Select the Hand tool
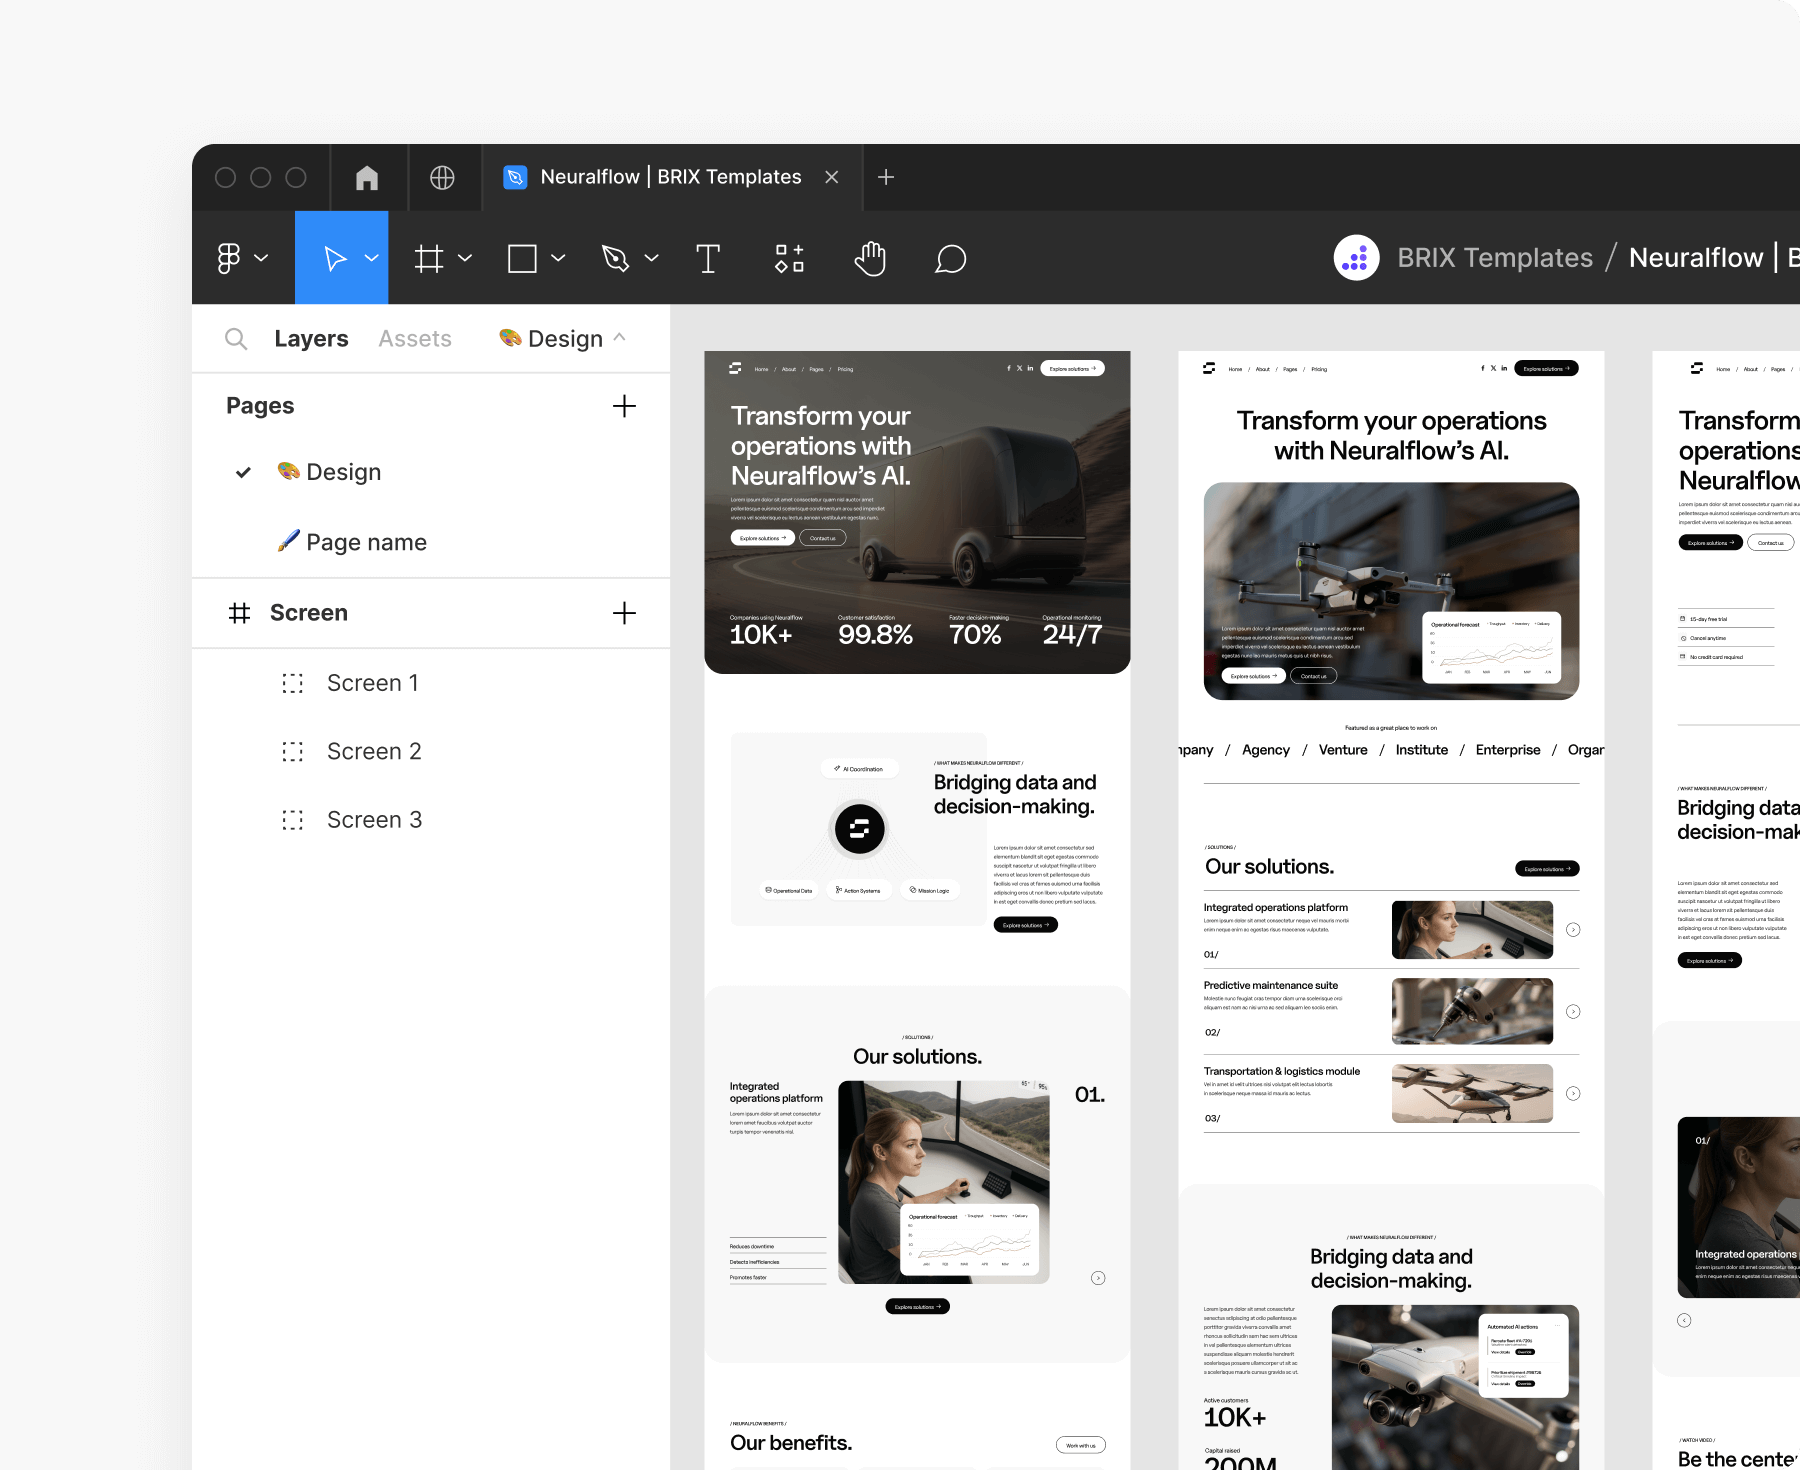The width and height of the screenshot is (1800, 1470). point(869,258)
